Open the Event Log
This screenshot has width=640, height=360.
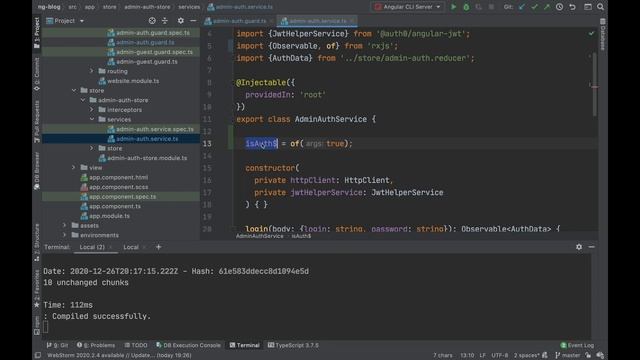tap(577, 345)
